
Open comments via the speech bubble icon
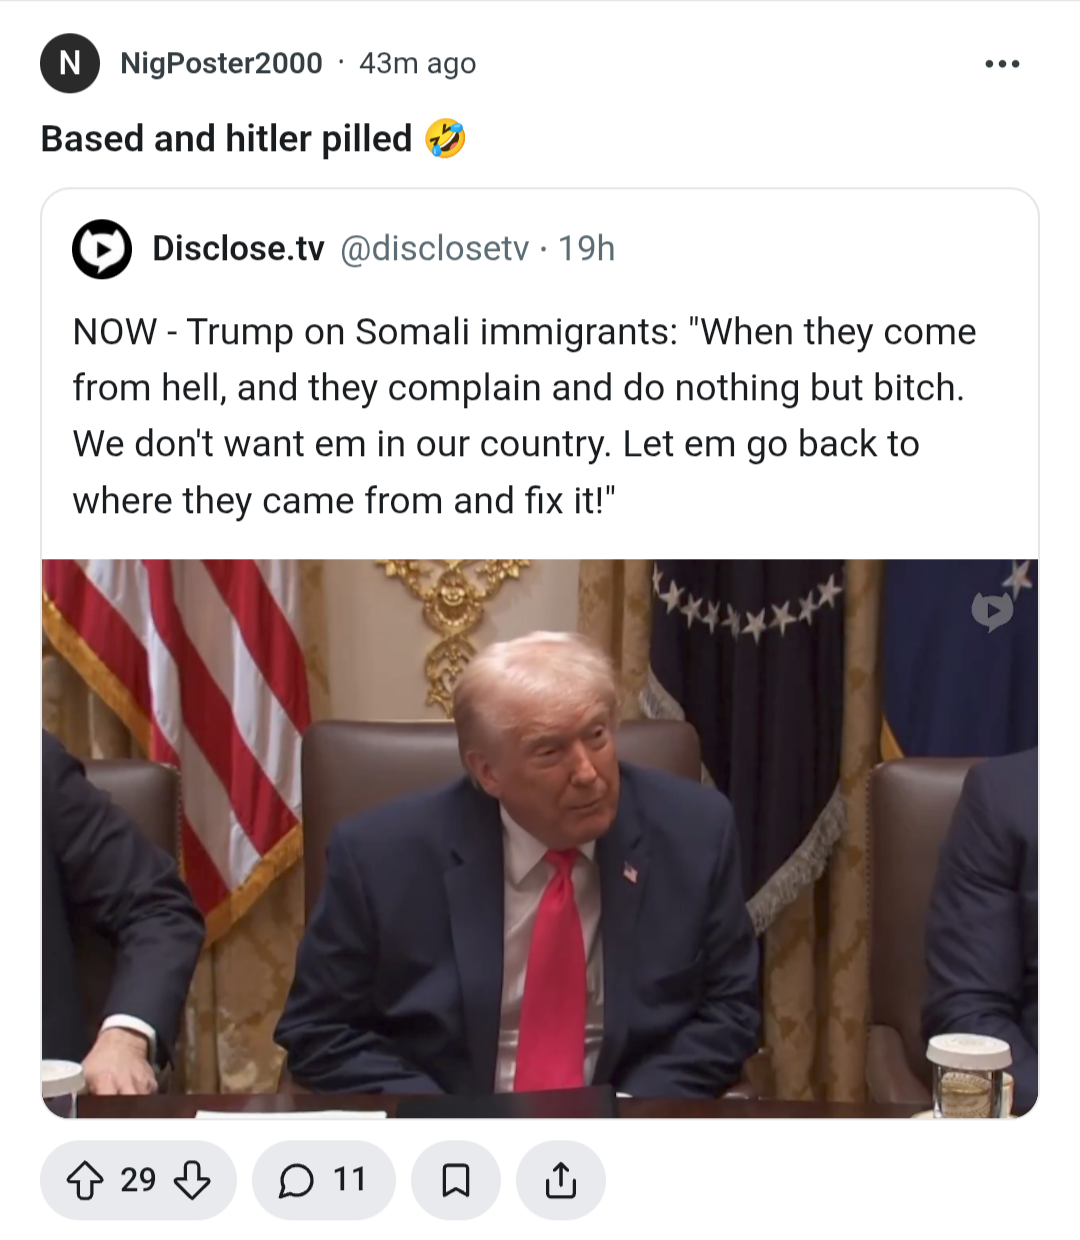296,1181
